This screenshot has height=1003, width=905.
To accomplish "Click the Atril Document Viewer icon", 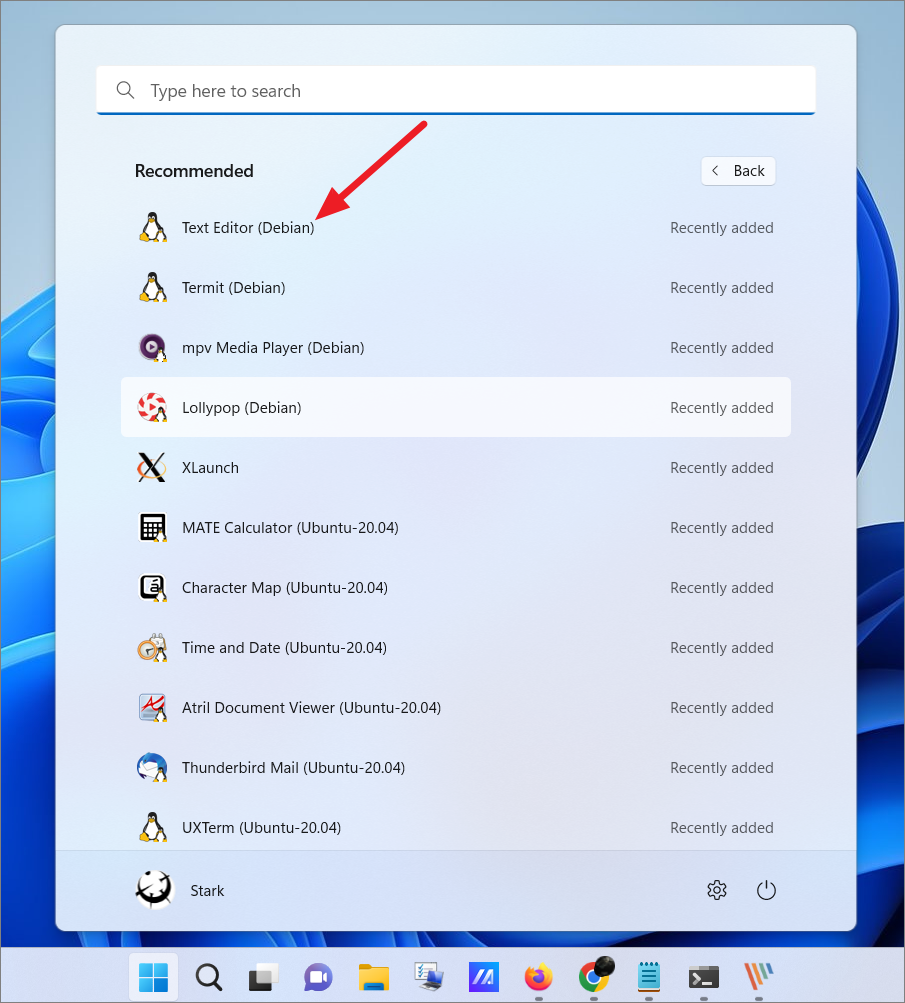I will [x=153, y=707].
